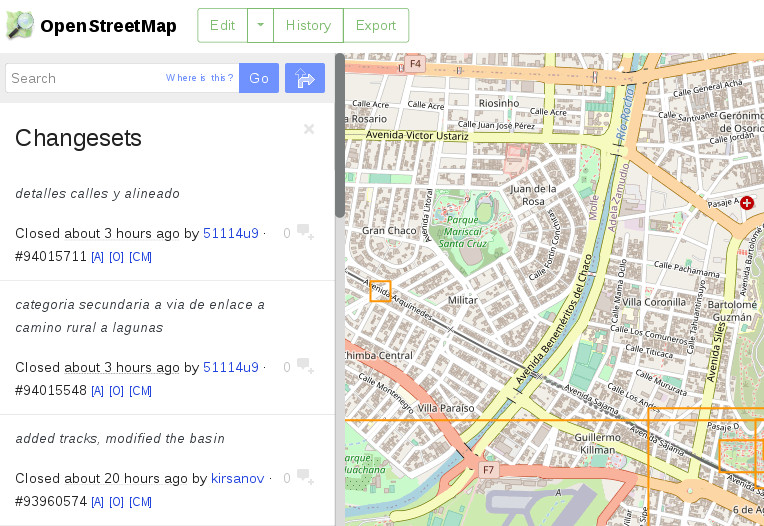Open [A] link for changeset #94015548
The height and width of the screenshot is (526, 764).
[97, 391]
